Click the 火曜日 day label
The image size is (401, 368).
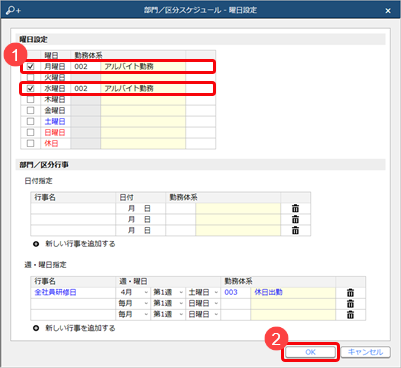[55, 77]
